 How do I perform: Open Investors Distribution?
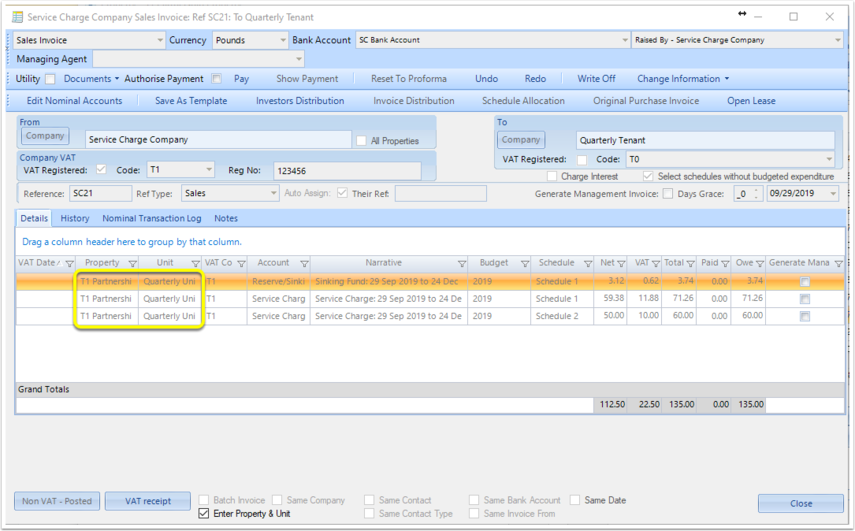(x=300, y=101)
